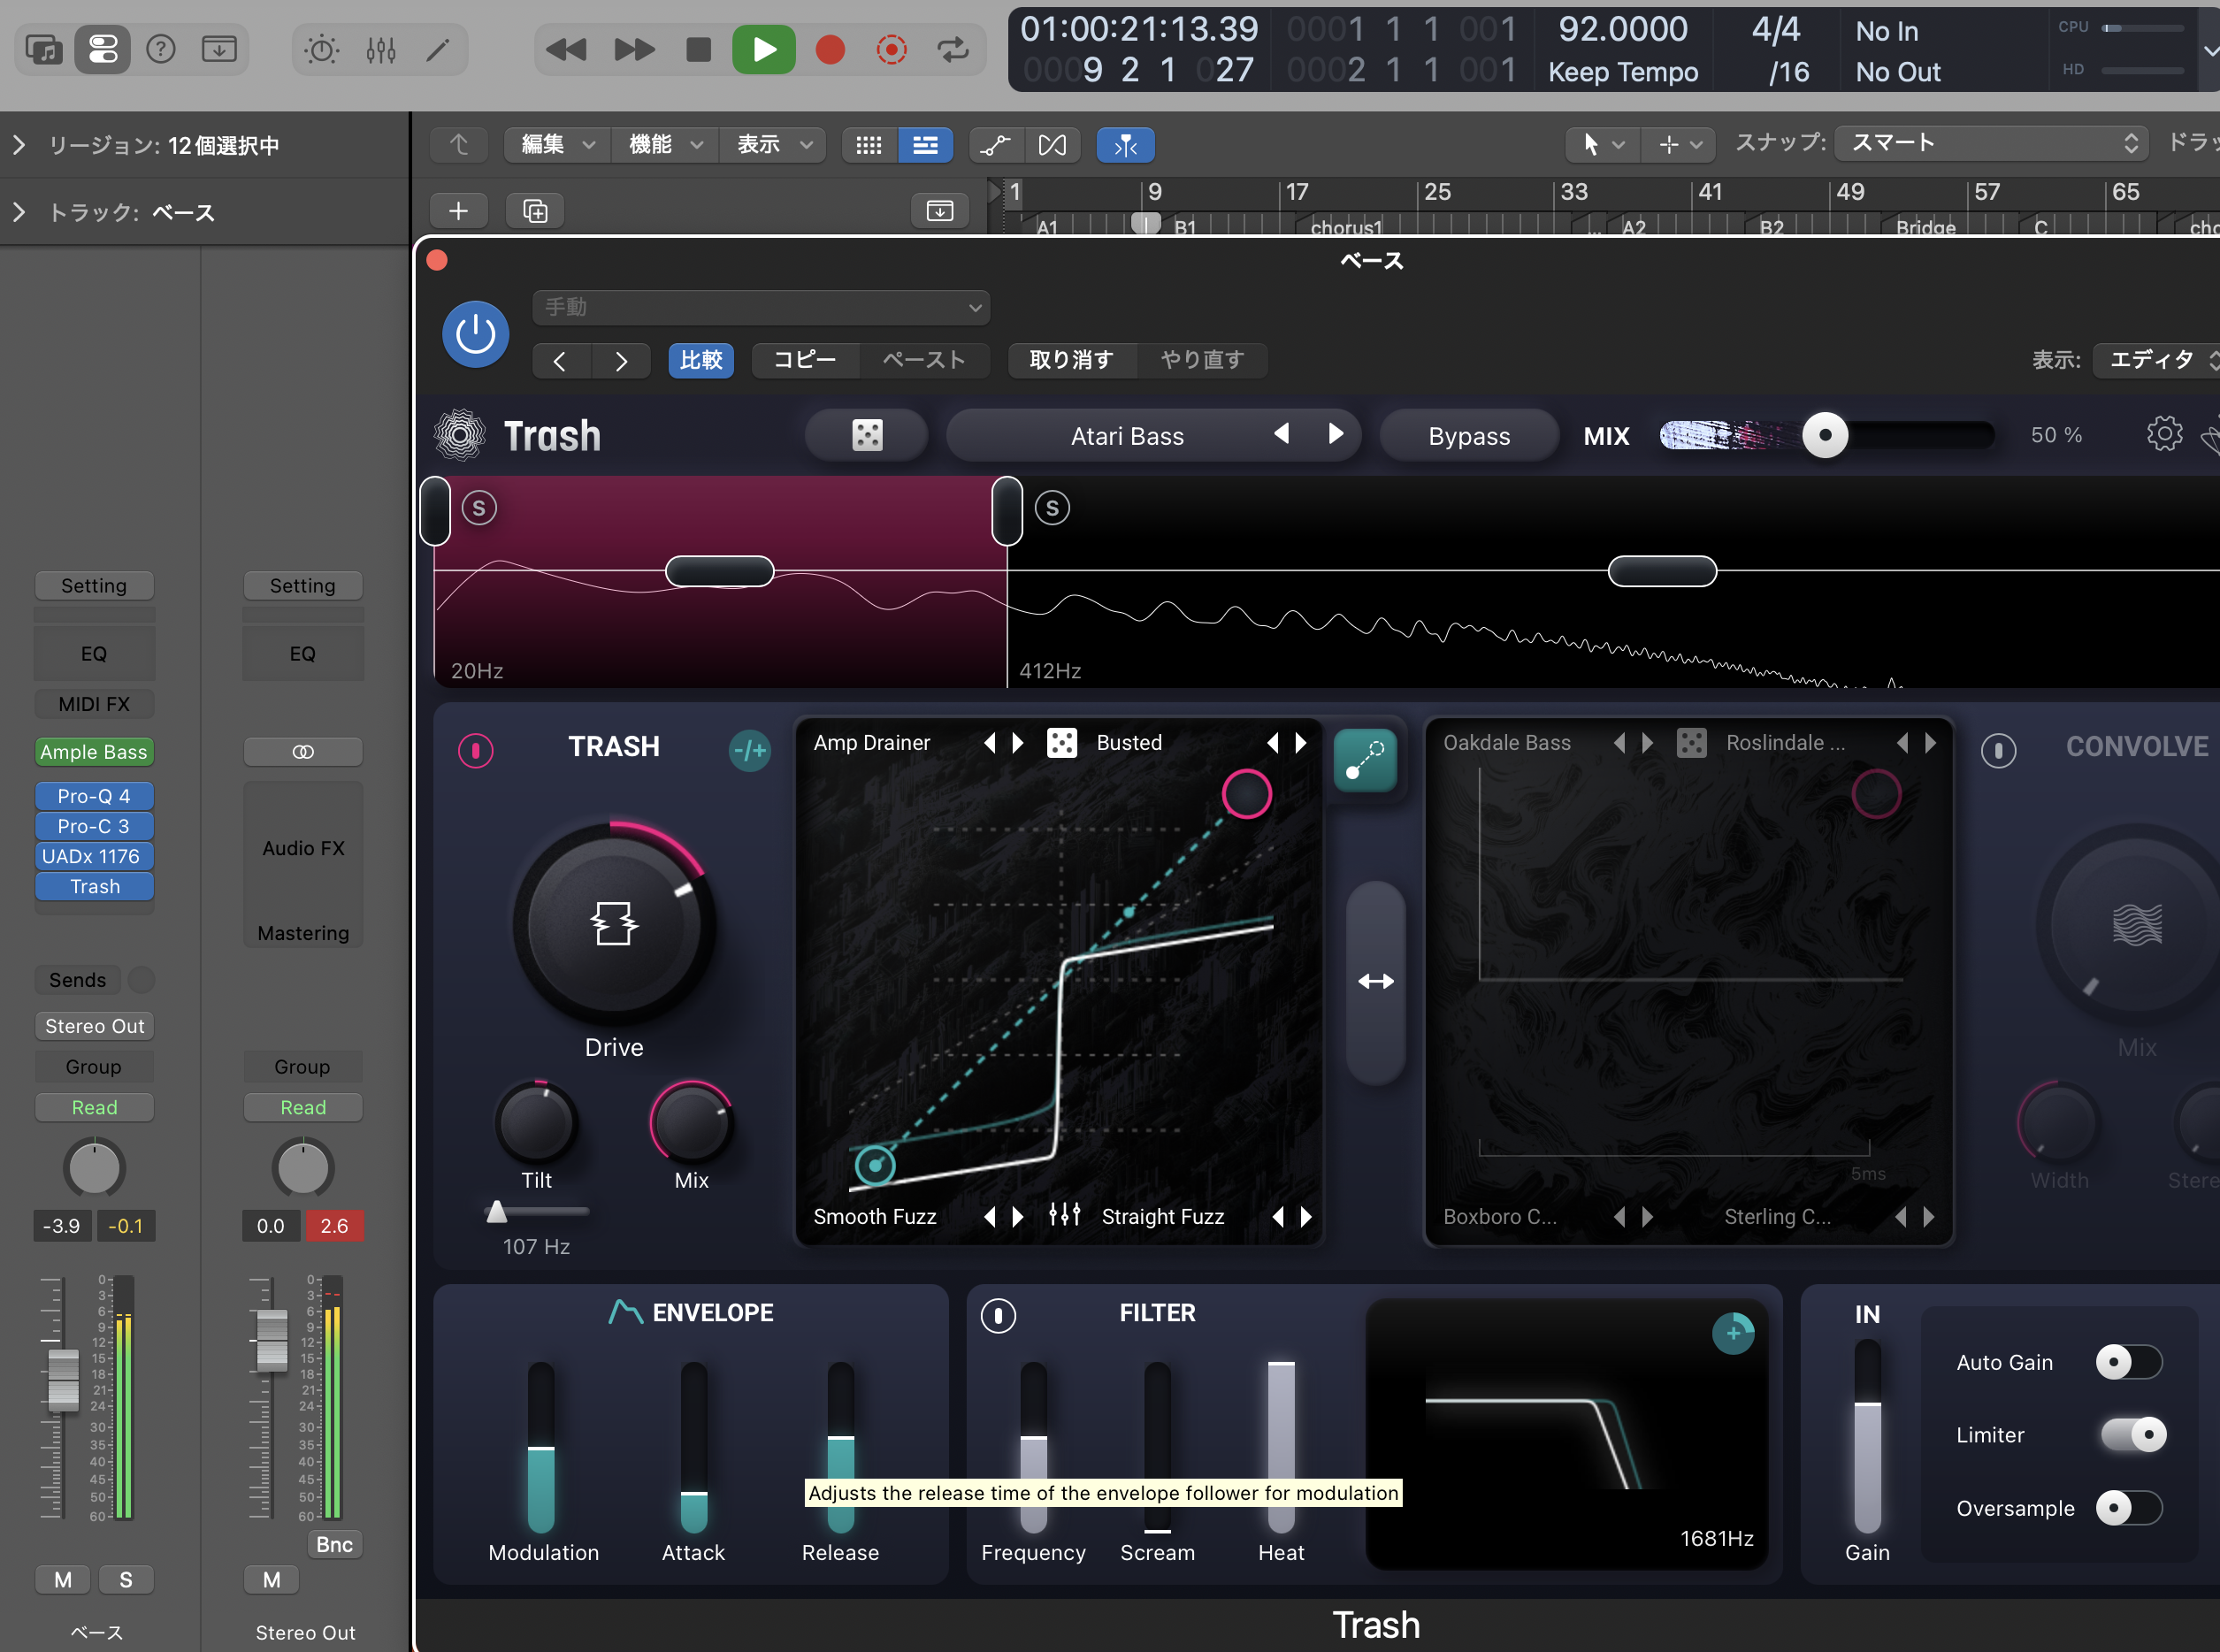
Task: Click the ENVELOPE Release slider
Action: tap(840, 1446)
